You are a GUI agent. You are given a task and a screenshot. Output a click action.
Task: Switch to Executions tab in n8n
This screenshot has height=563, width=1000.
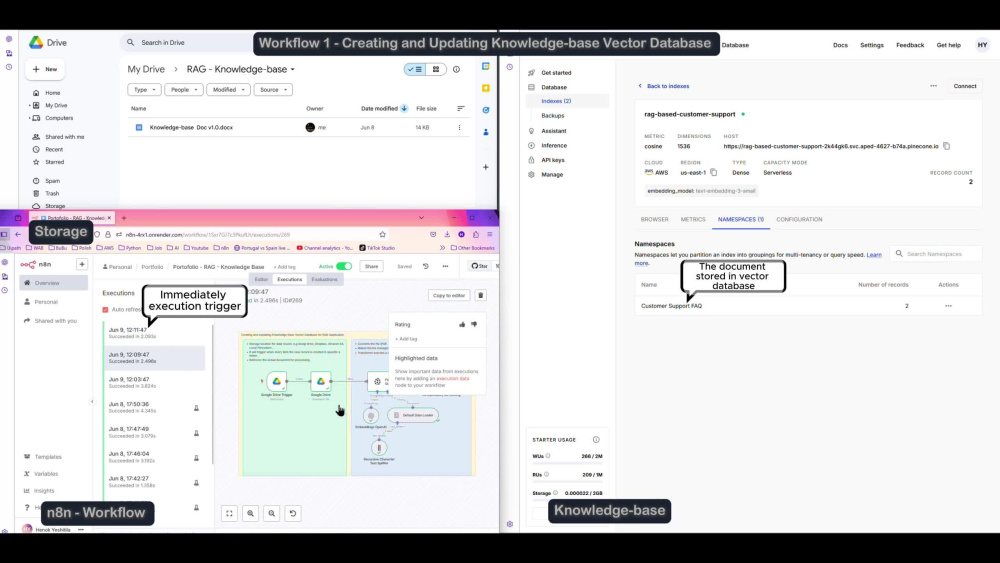(290, 279)
